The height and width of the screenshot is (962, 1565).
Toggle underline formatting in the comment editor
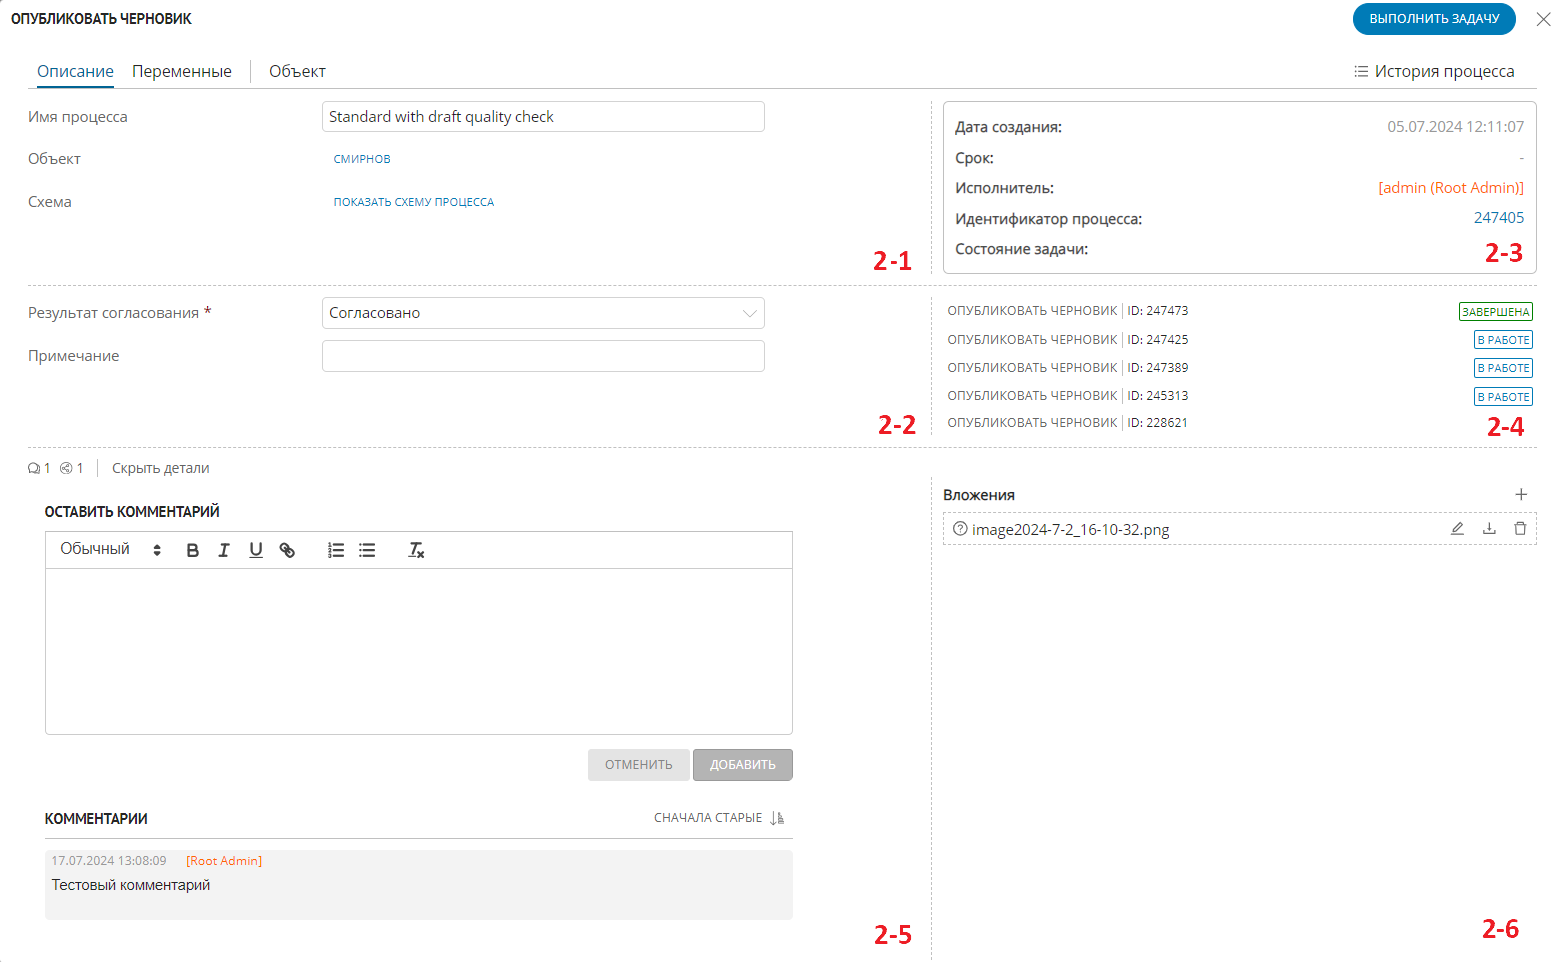tap(256, 550)
